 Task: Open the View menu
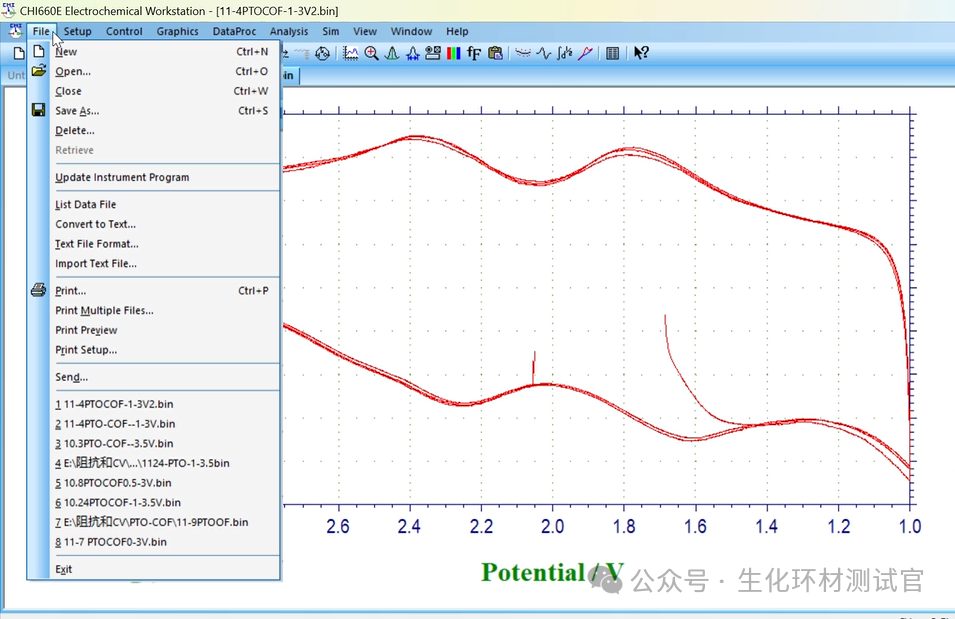[x=365, y=32]
